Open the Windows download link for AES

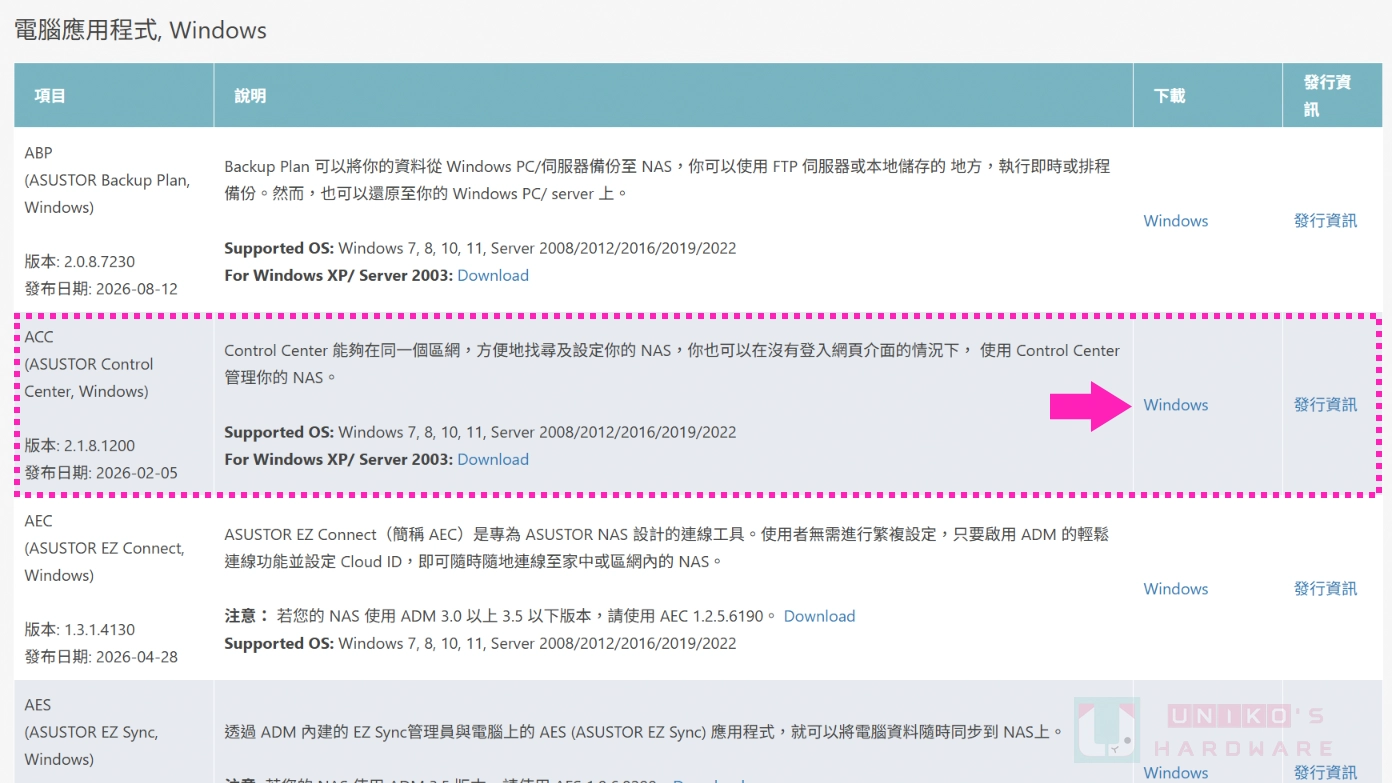pyautogui.click(x=1175, y=773)
